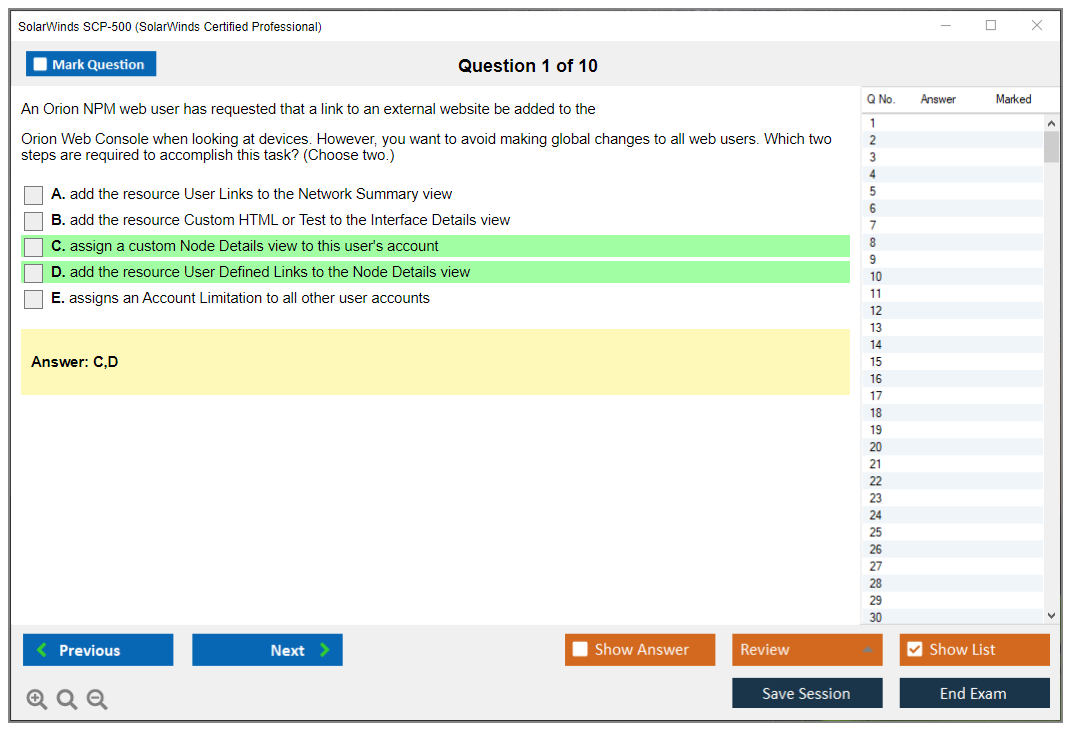The image size is (1075, 735).
Task: Jump to question 10 in list
Action: click(876, 277)
